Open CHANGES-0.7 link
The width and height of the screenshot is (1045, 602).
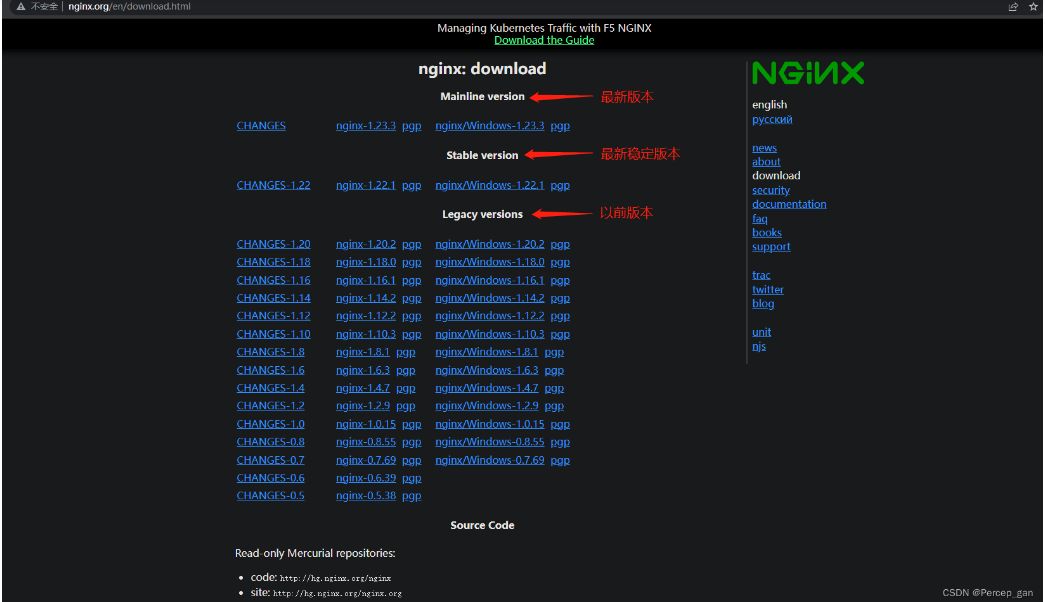tap(271, 460)
